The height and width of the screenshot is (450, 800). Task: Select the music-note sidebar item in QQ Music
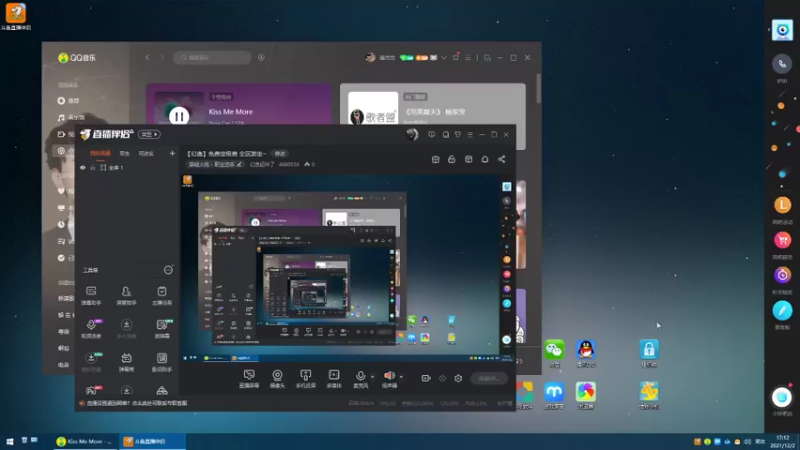[x=71, y=117]
